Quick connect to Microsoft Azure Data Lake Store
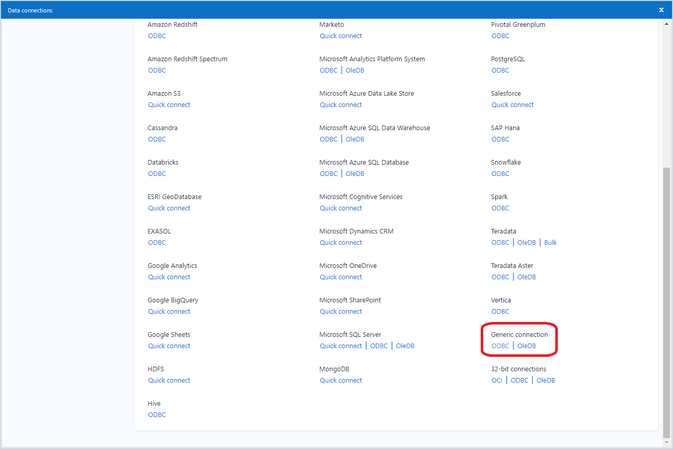The image size is (673, 449). (341, 105)
